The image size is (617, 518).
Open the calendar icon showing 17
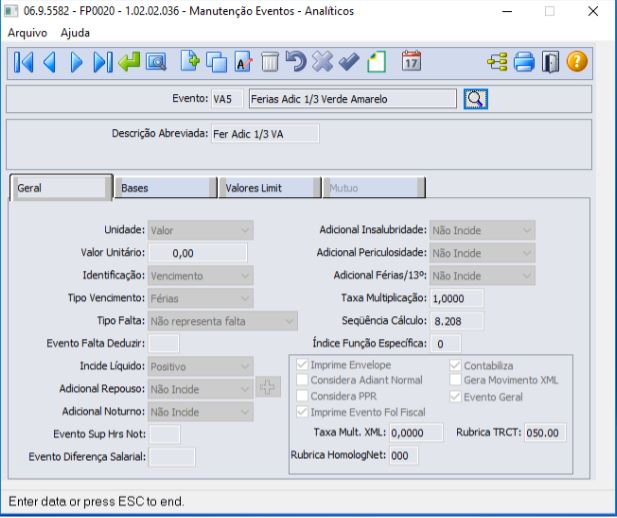point(411,61)
